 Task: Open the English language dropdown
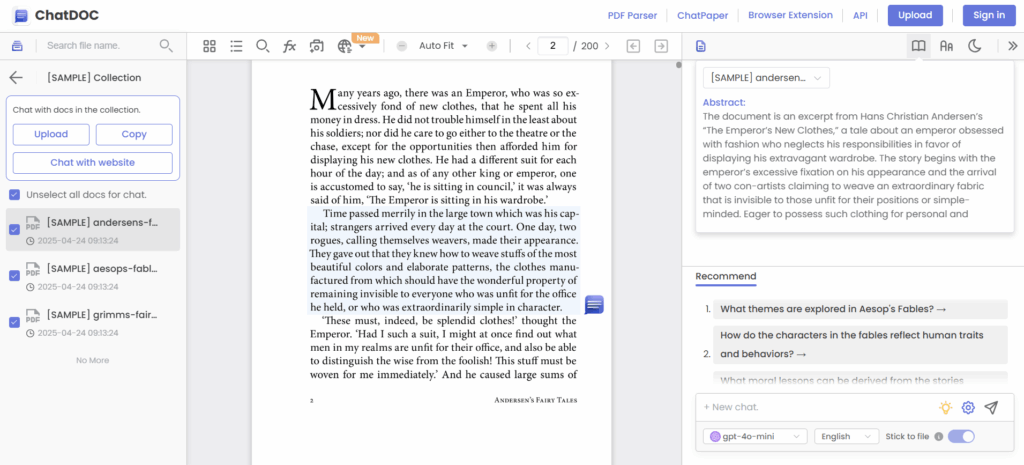(846, 436)
